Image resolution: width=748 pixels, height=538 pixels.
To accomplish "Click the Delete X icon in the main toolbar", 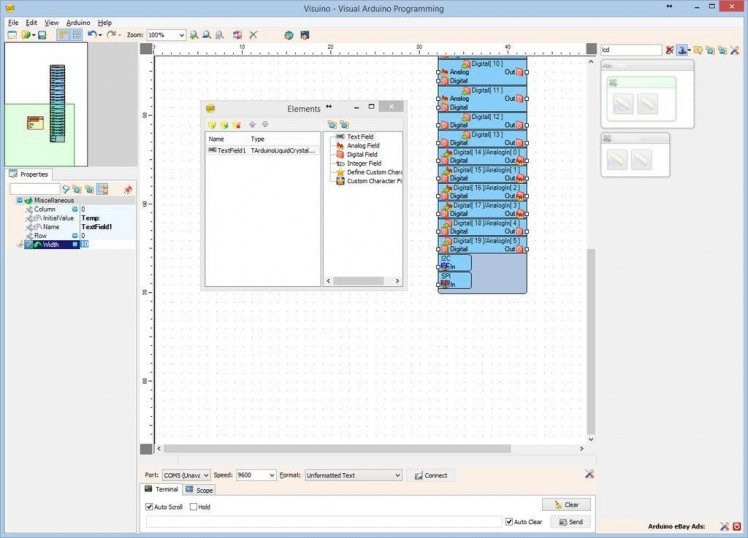I will [x=253, y=35].
